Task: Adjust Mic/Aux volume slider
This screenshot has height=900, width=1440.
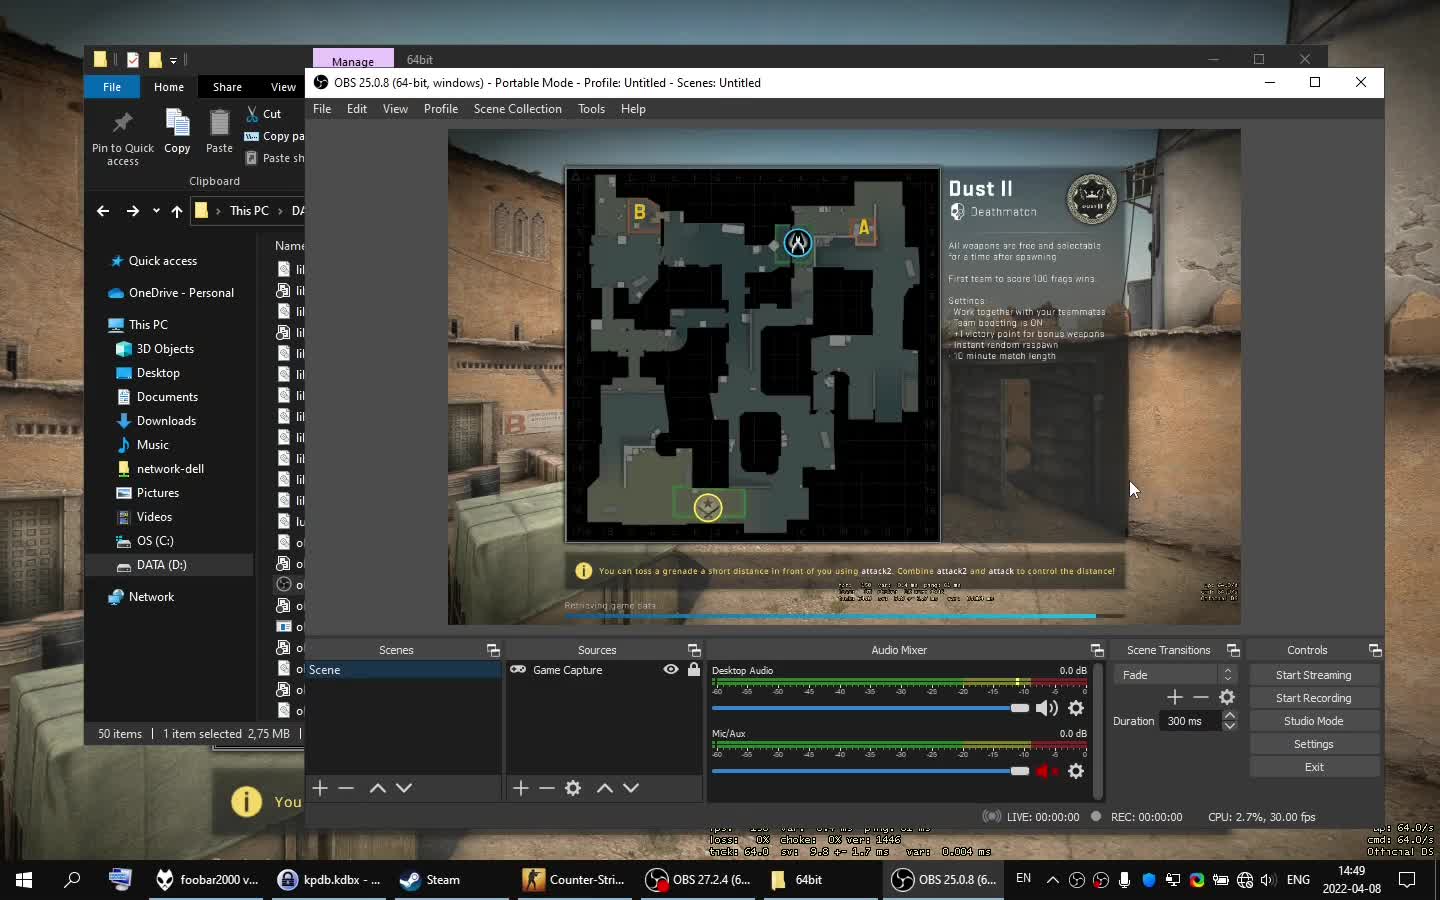Action: [x=870, y=771]
